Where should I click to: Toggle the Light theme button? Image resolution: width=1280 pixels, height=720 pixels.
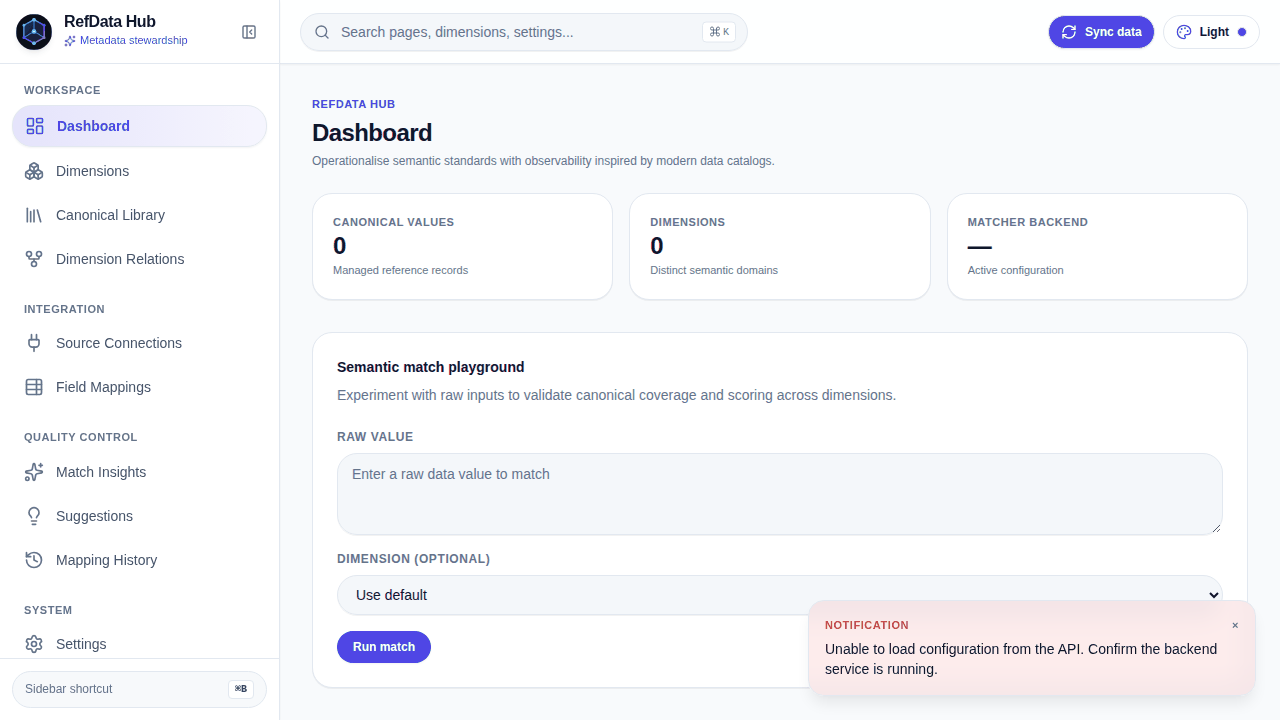pos(1211,32)
